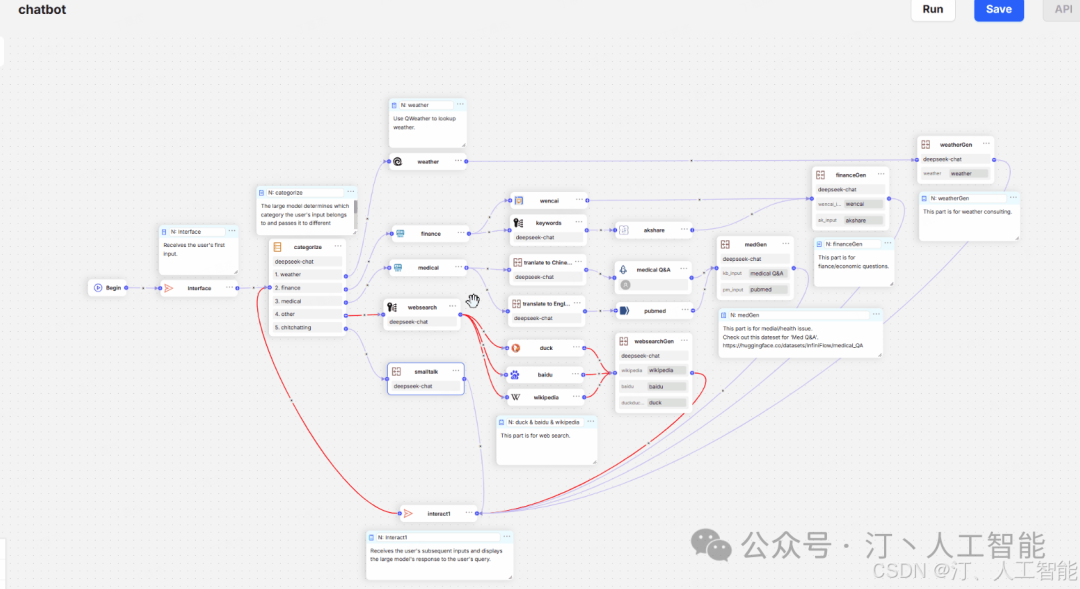Click the DuckDuckGo icon on duck node

tap(515, 348)
